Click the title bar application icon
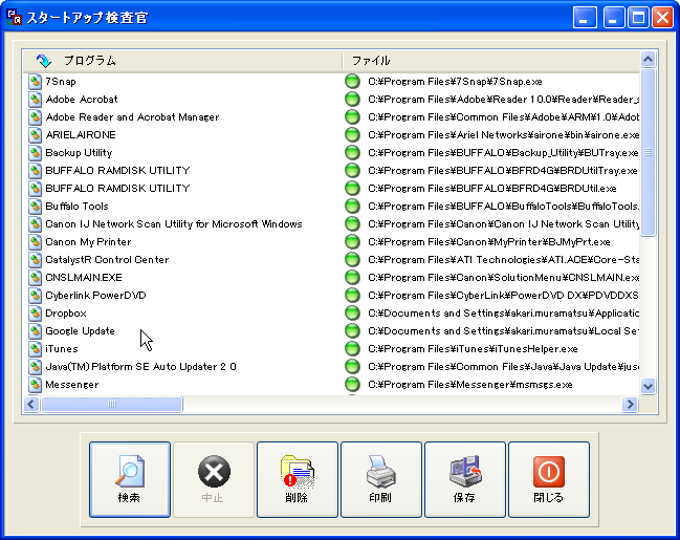Screen dimensions: 680x540 point(14,17)
